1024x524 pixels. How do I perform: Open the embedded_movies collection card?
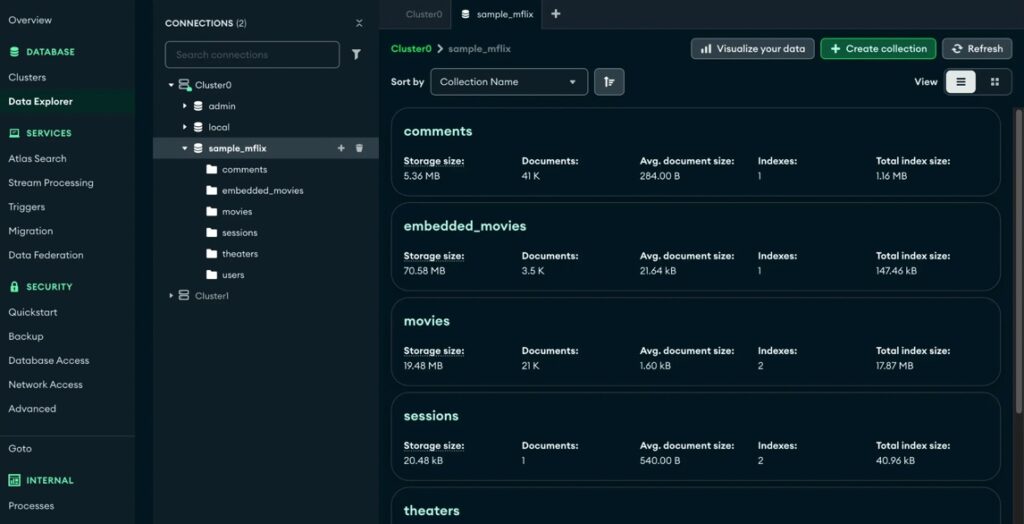coord(696,246)
